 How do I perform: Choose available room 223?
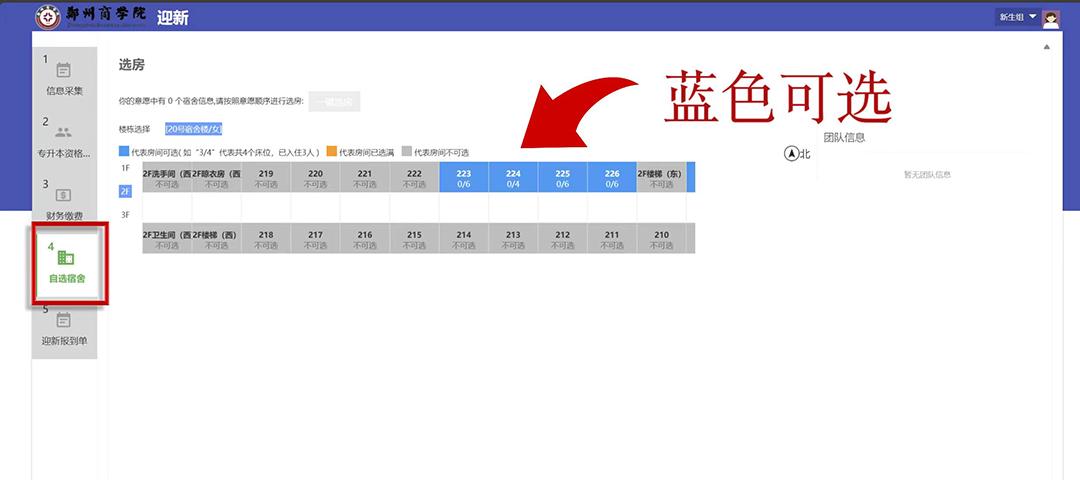(464, 178)
